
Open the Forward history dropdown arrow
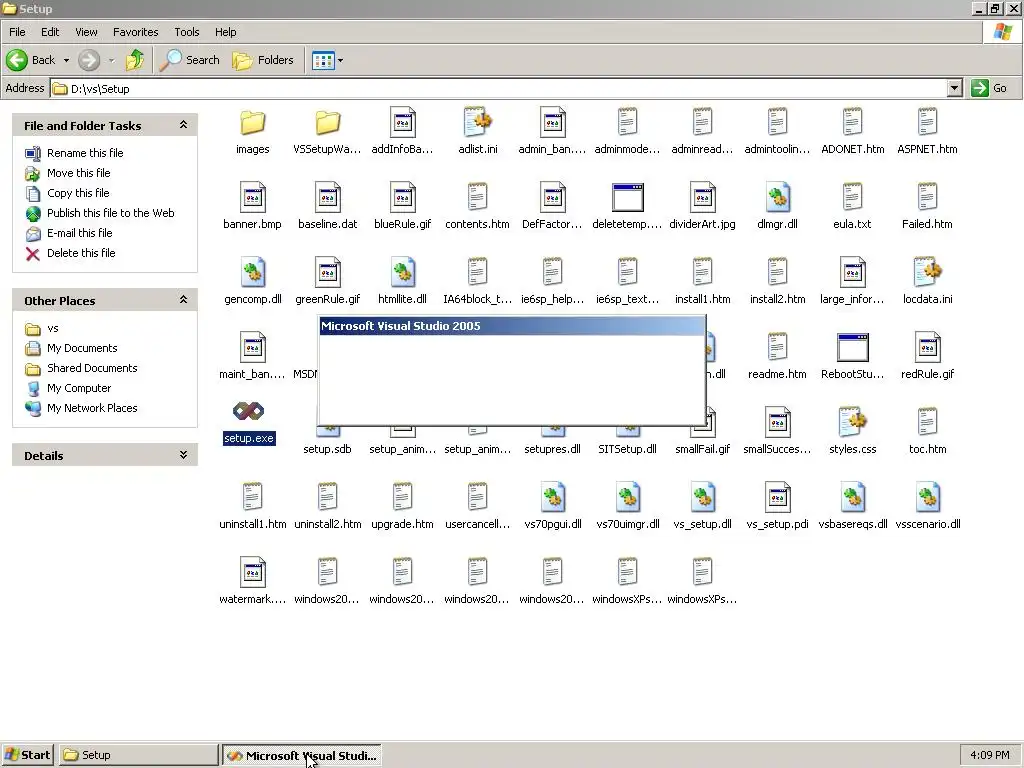click(111, 60)
